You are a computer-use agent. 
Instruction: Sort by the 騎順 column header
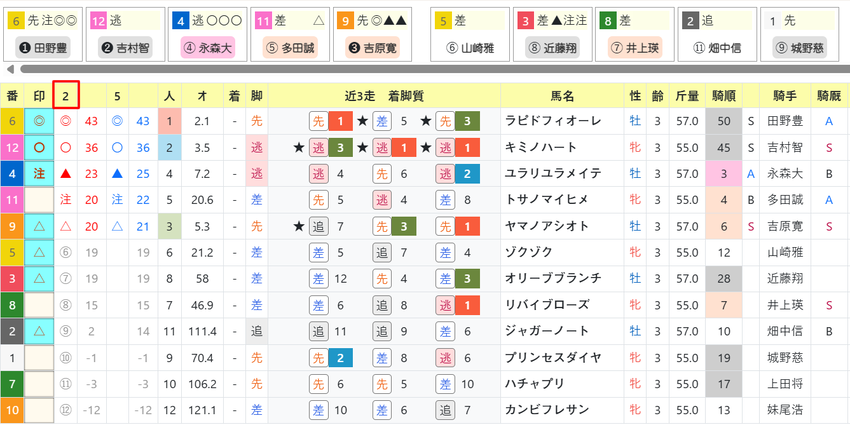click(724, 96)
